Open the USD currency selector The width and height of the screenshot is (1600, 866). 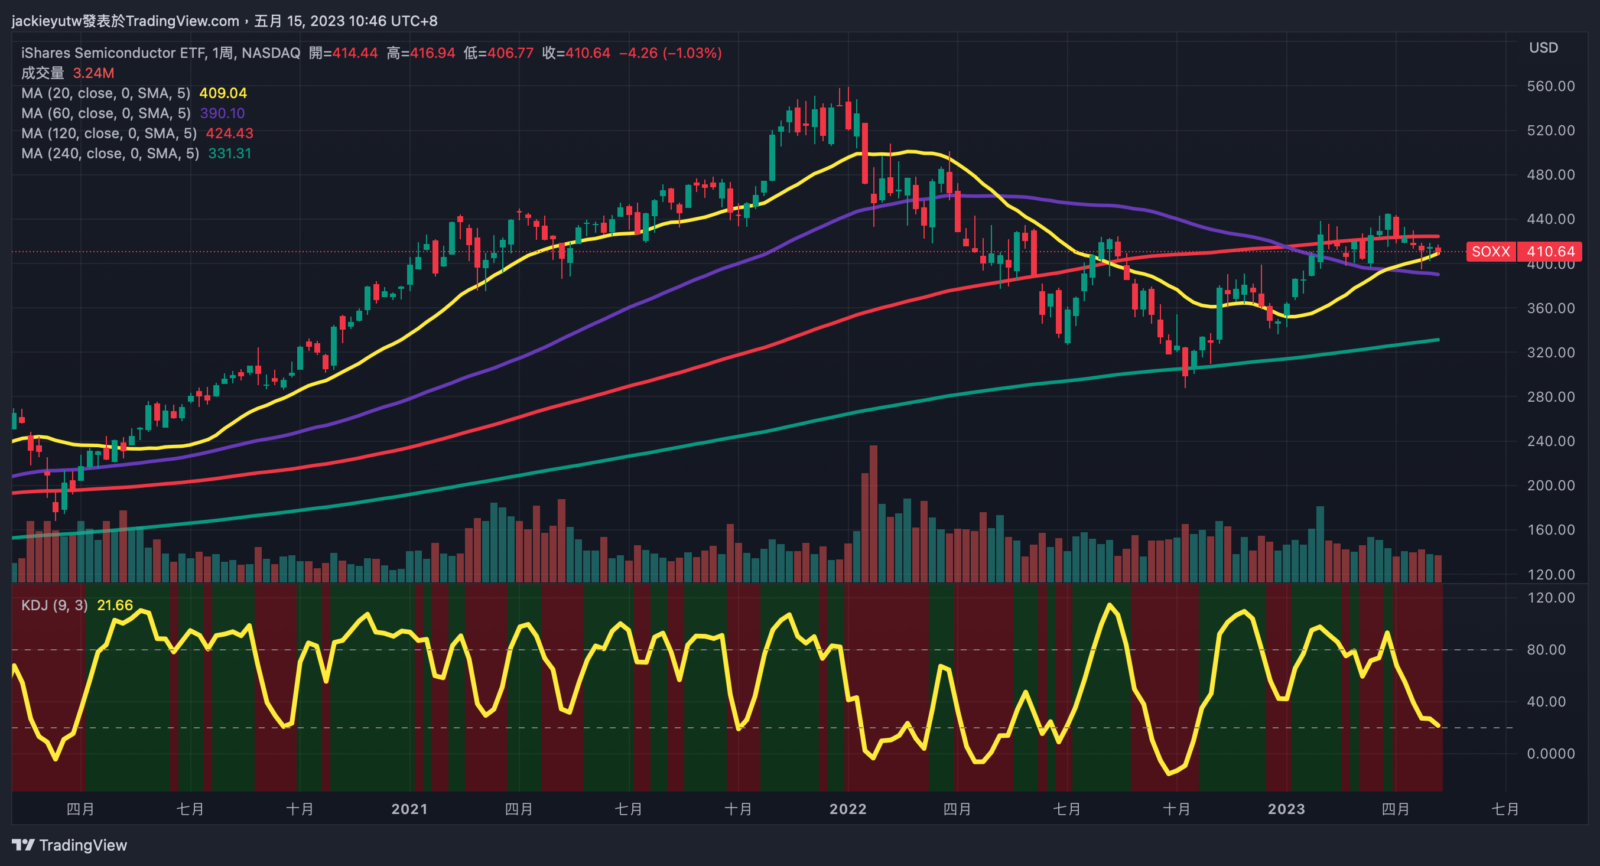[1543, 48]
